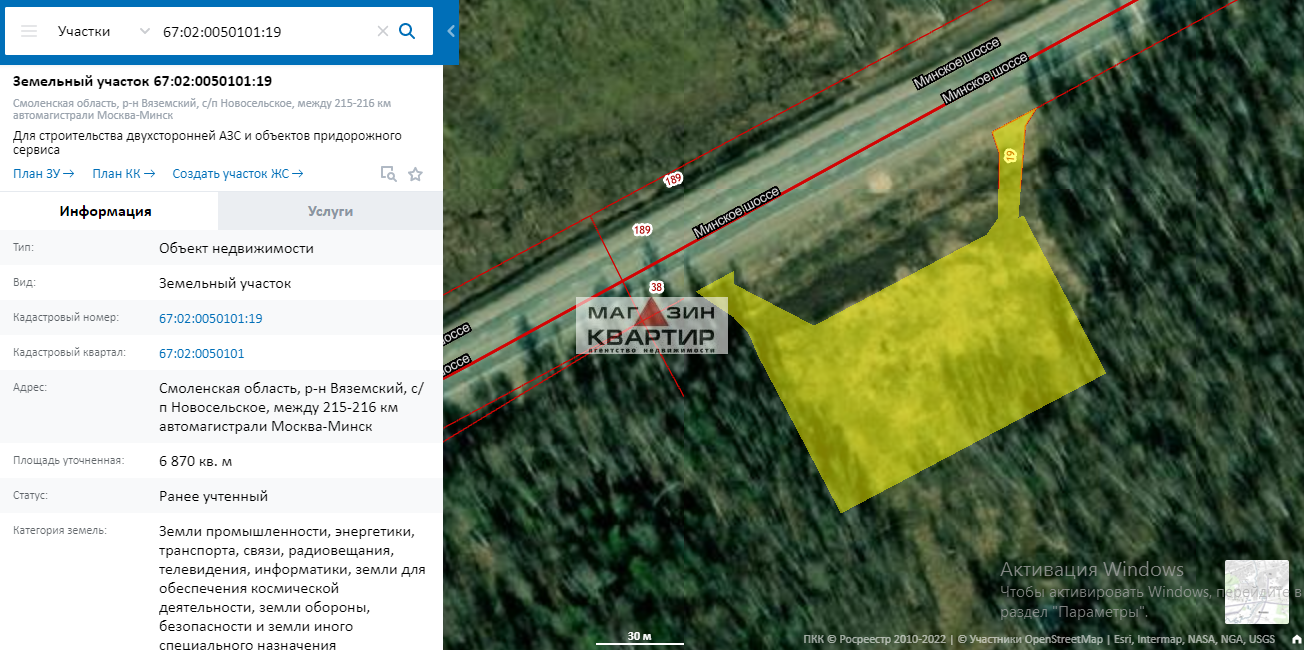
Task: Select the Информация tab
Action: tap(105, 211)
